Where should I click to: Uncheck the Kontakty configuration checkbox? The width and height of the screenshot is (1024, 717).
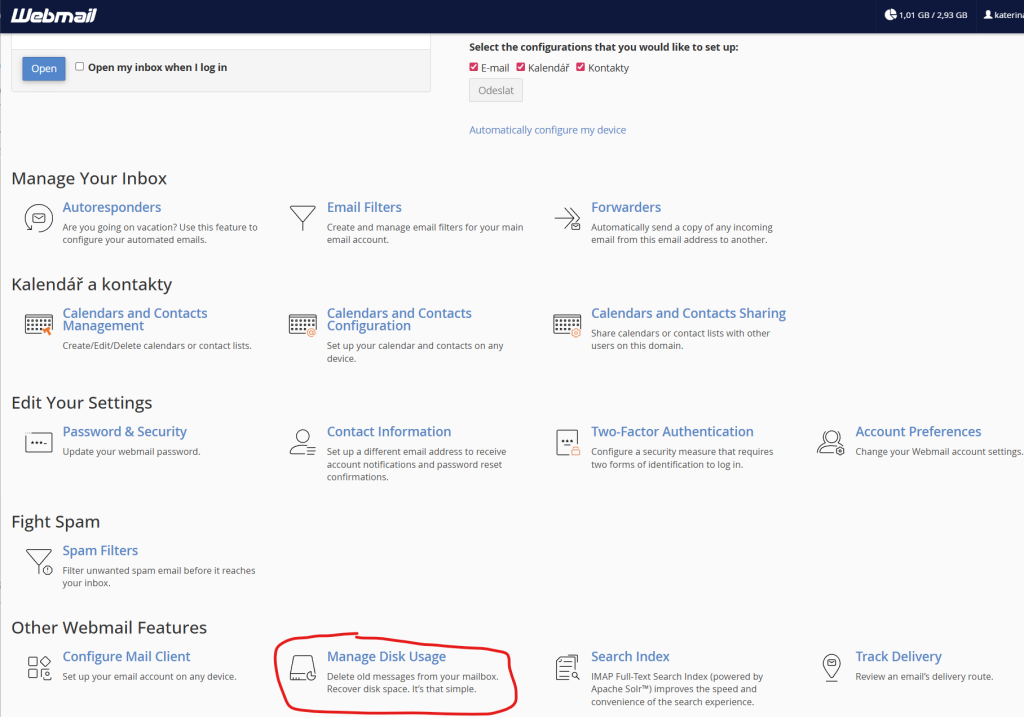coord(580,68)
